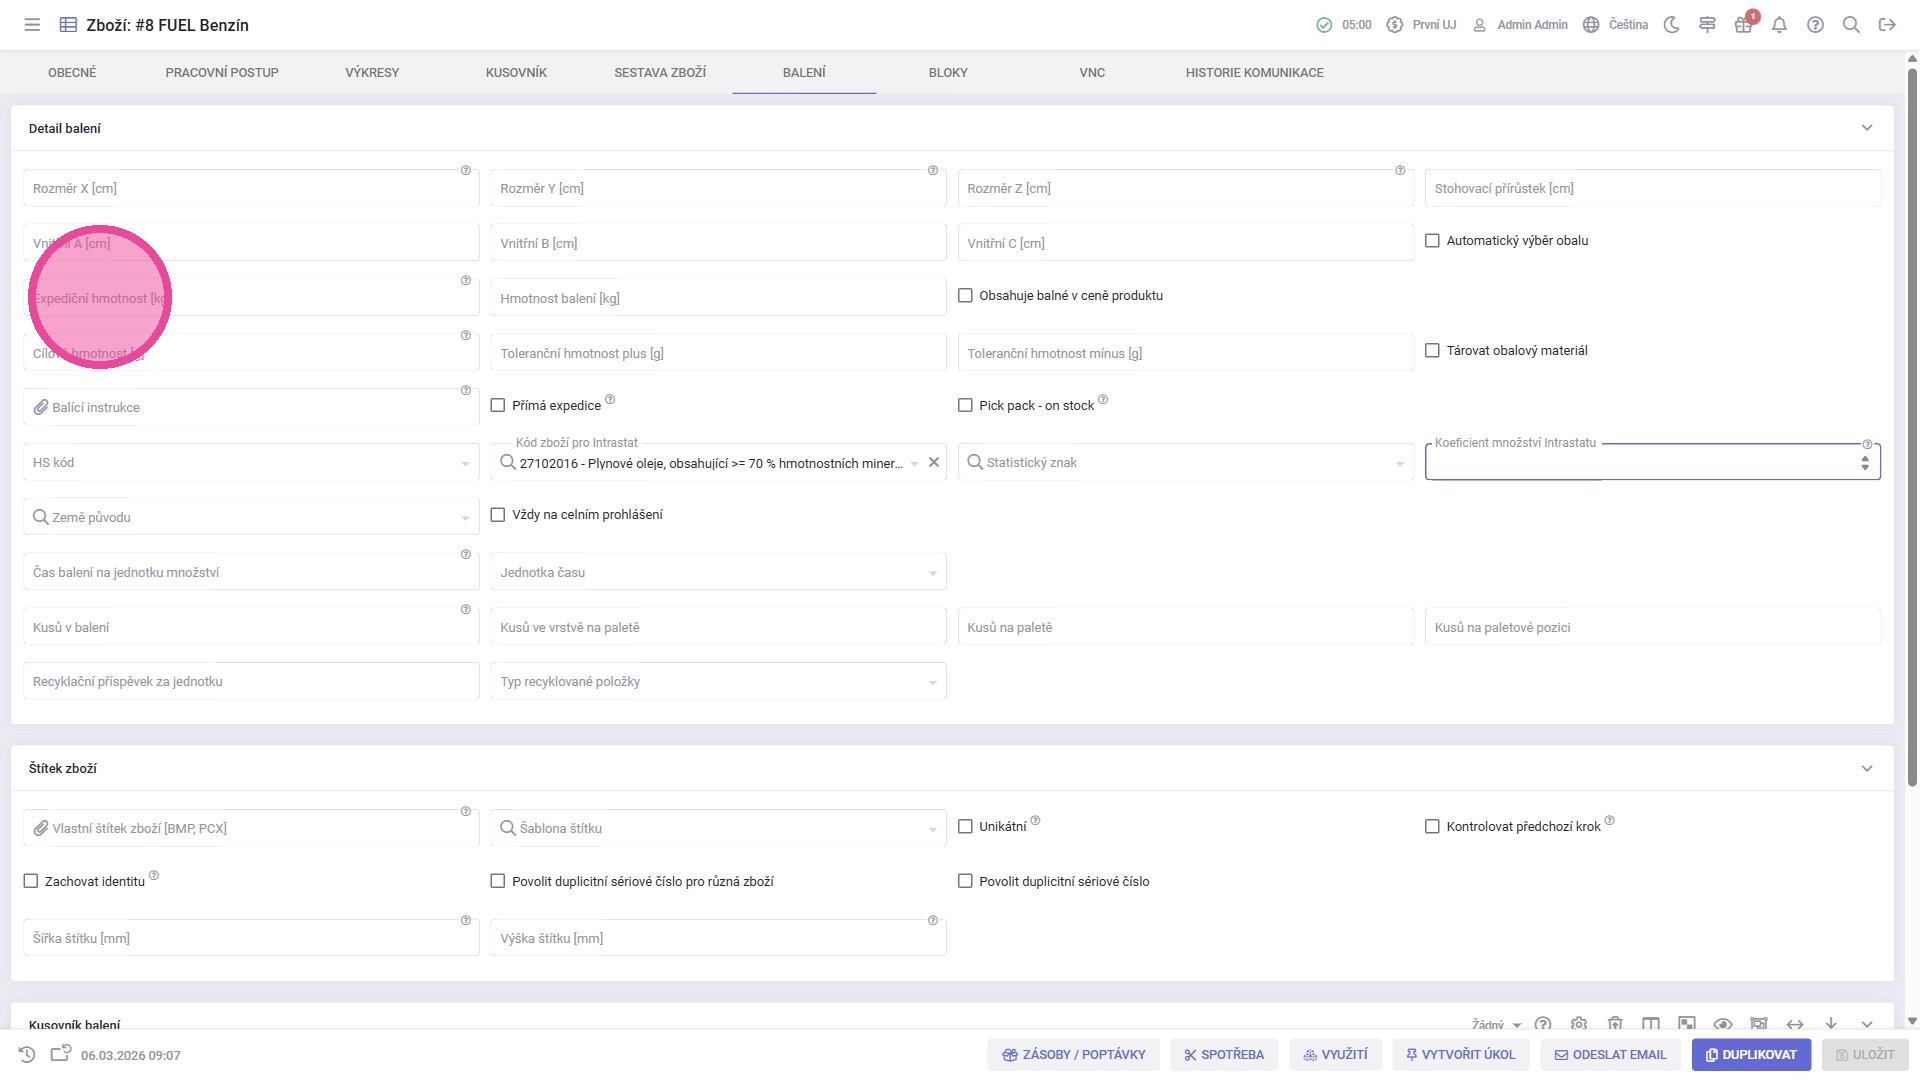Open the gift box news icon
Screen dimensions: 1920x1080
coord(1743,25)
